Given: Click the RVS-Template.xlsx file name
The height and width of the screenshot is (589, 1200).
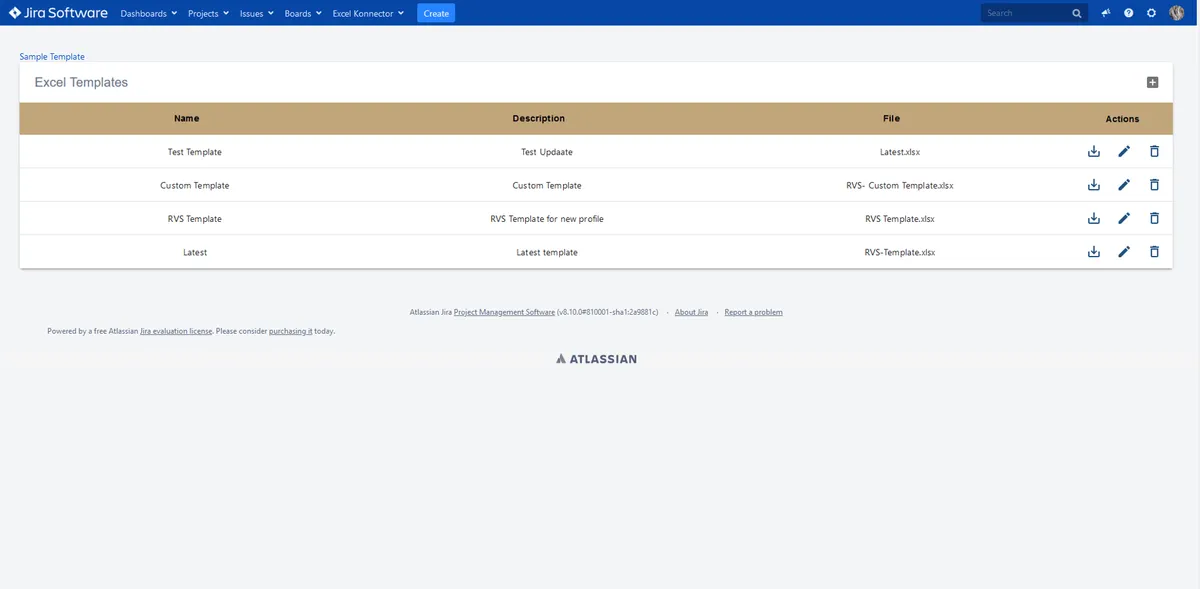Looking at the screenshot, I should pos(900,252).
